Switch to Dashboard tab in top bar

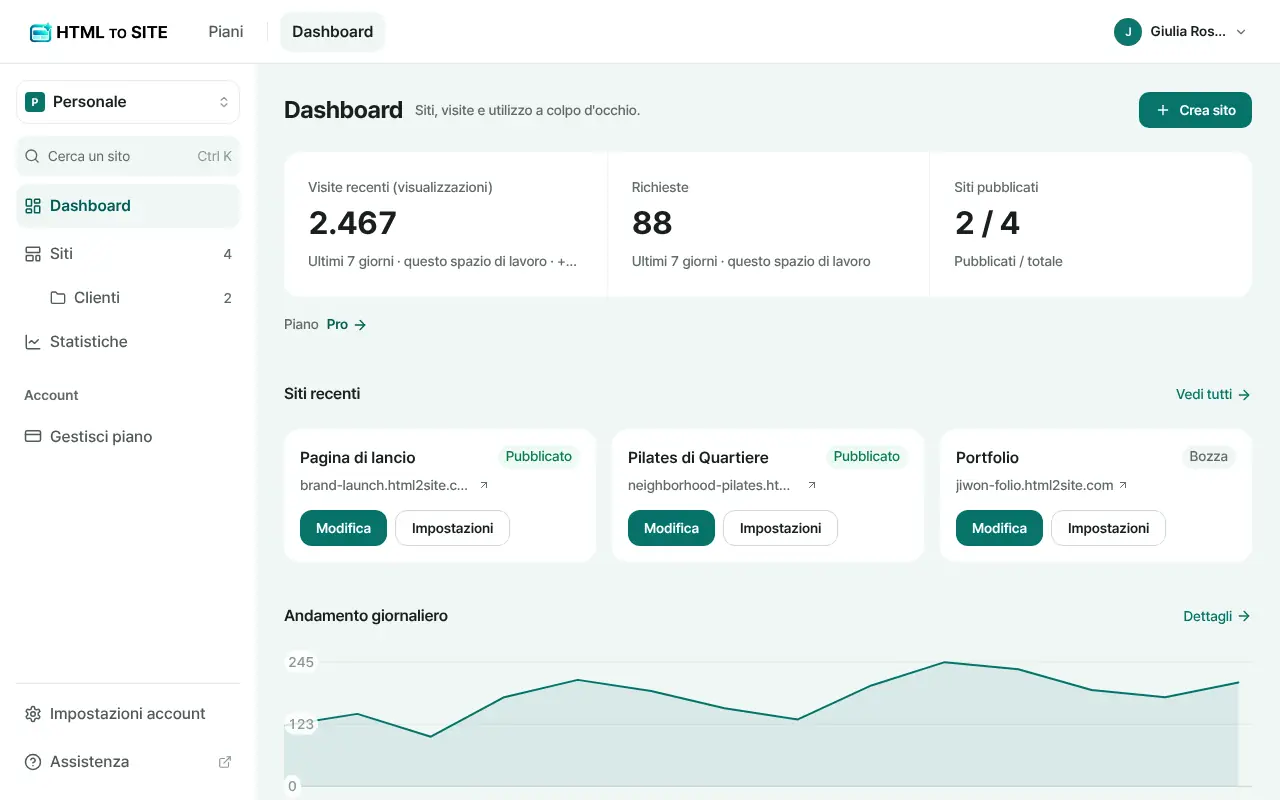[x=332, y=32]
